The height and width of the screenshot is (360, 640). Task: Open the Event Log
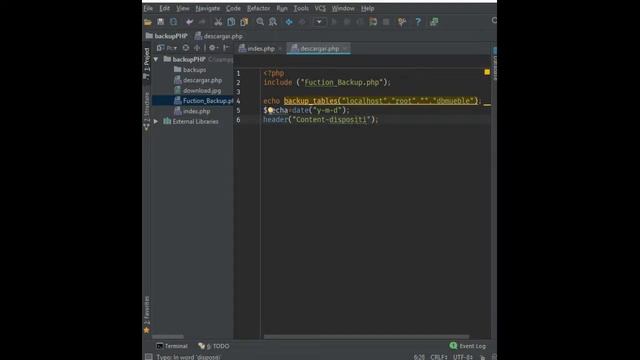pyautogui.click(x=467, y=346)
